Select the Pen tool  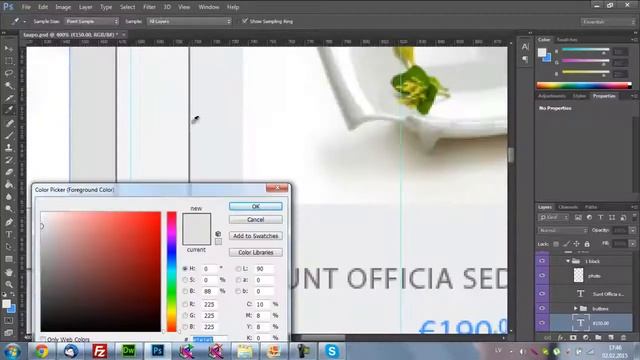[x=9, y=222]
